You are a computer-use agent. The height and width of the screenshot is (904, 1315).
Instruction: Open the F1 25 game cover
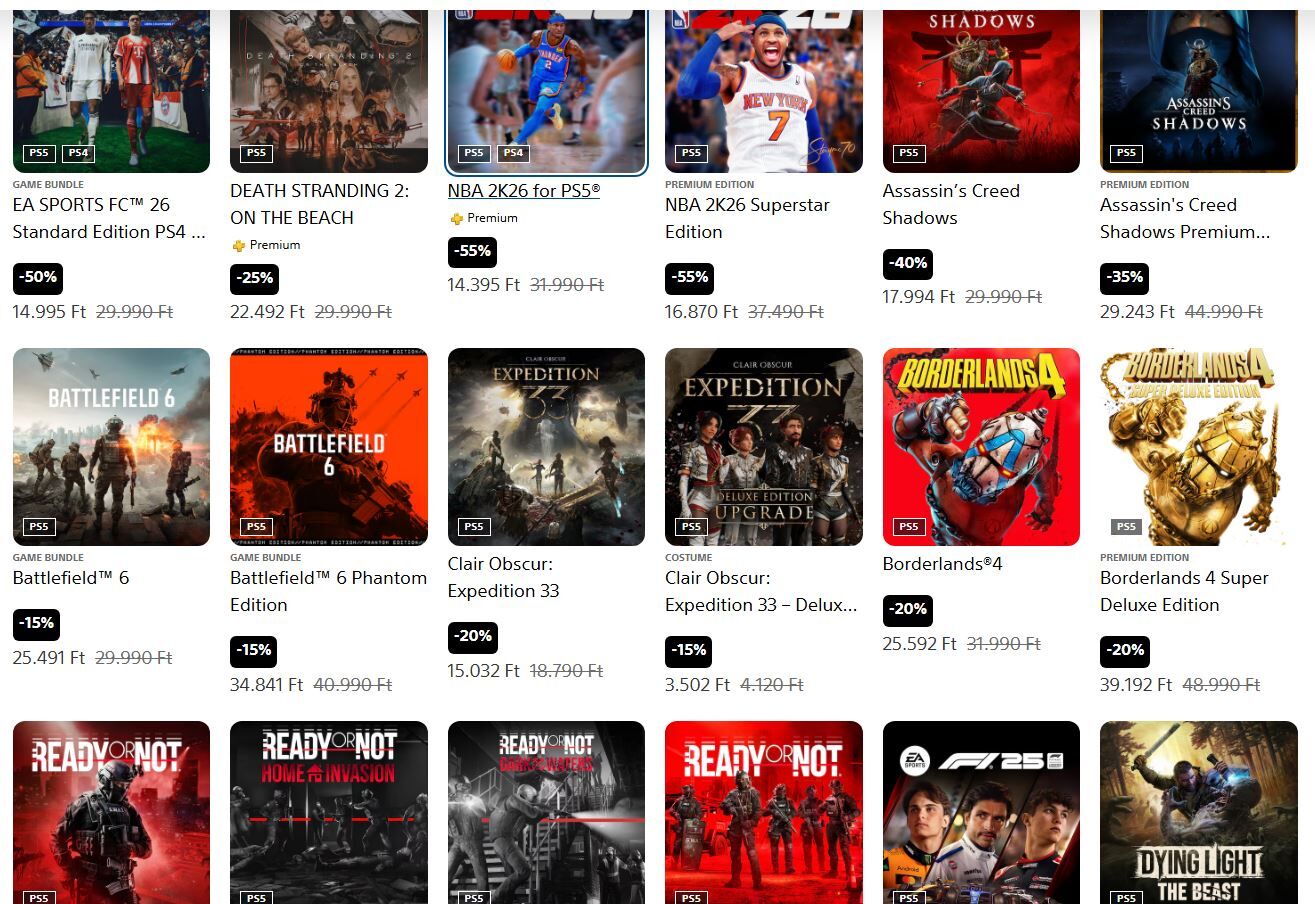[981, 812]
